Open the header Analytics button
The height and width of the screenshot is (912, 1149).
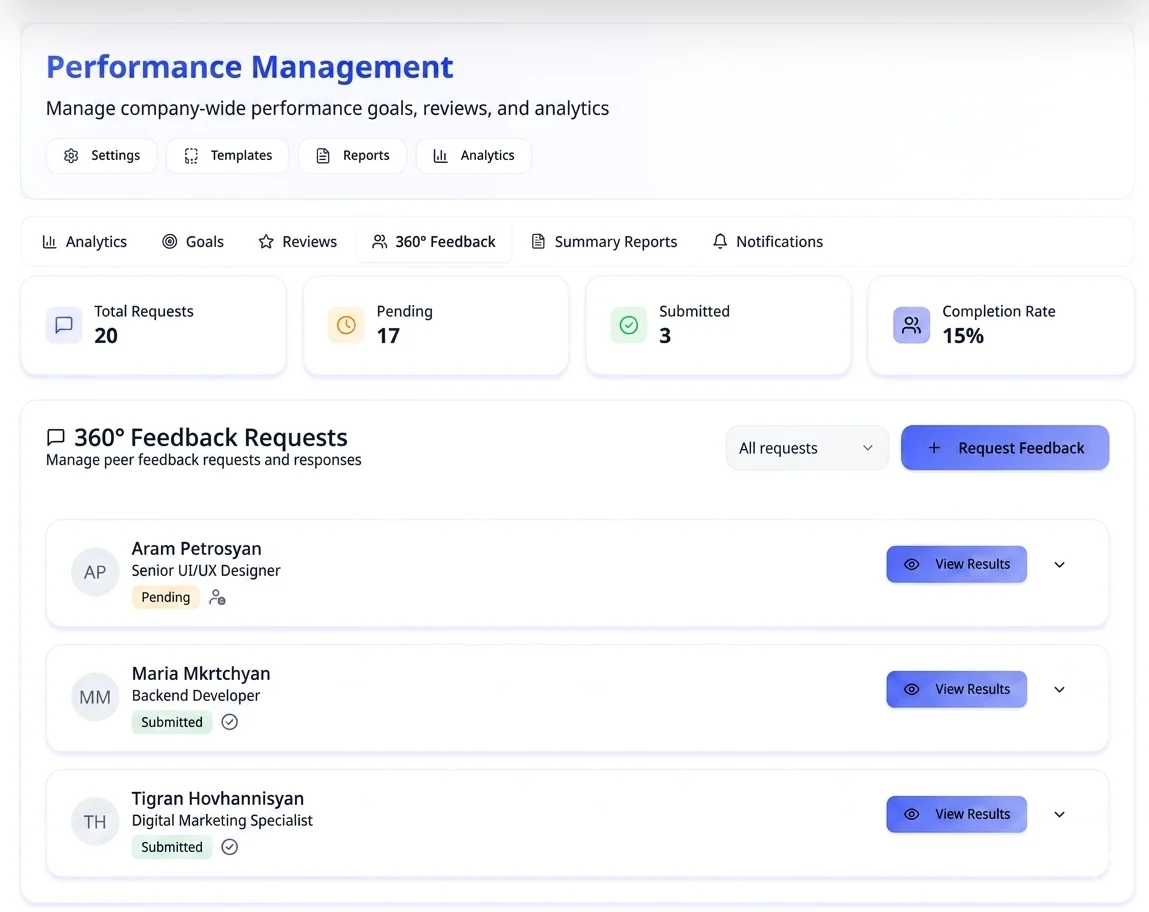[473, 155]
